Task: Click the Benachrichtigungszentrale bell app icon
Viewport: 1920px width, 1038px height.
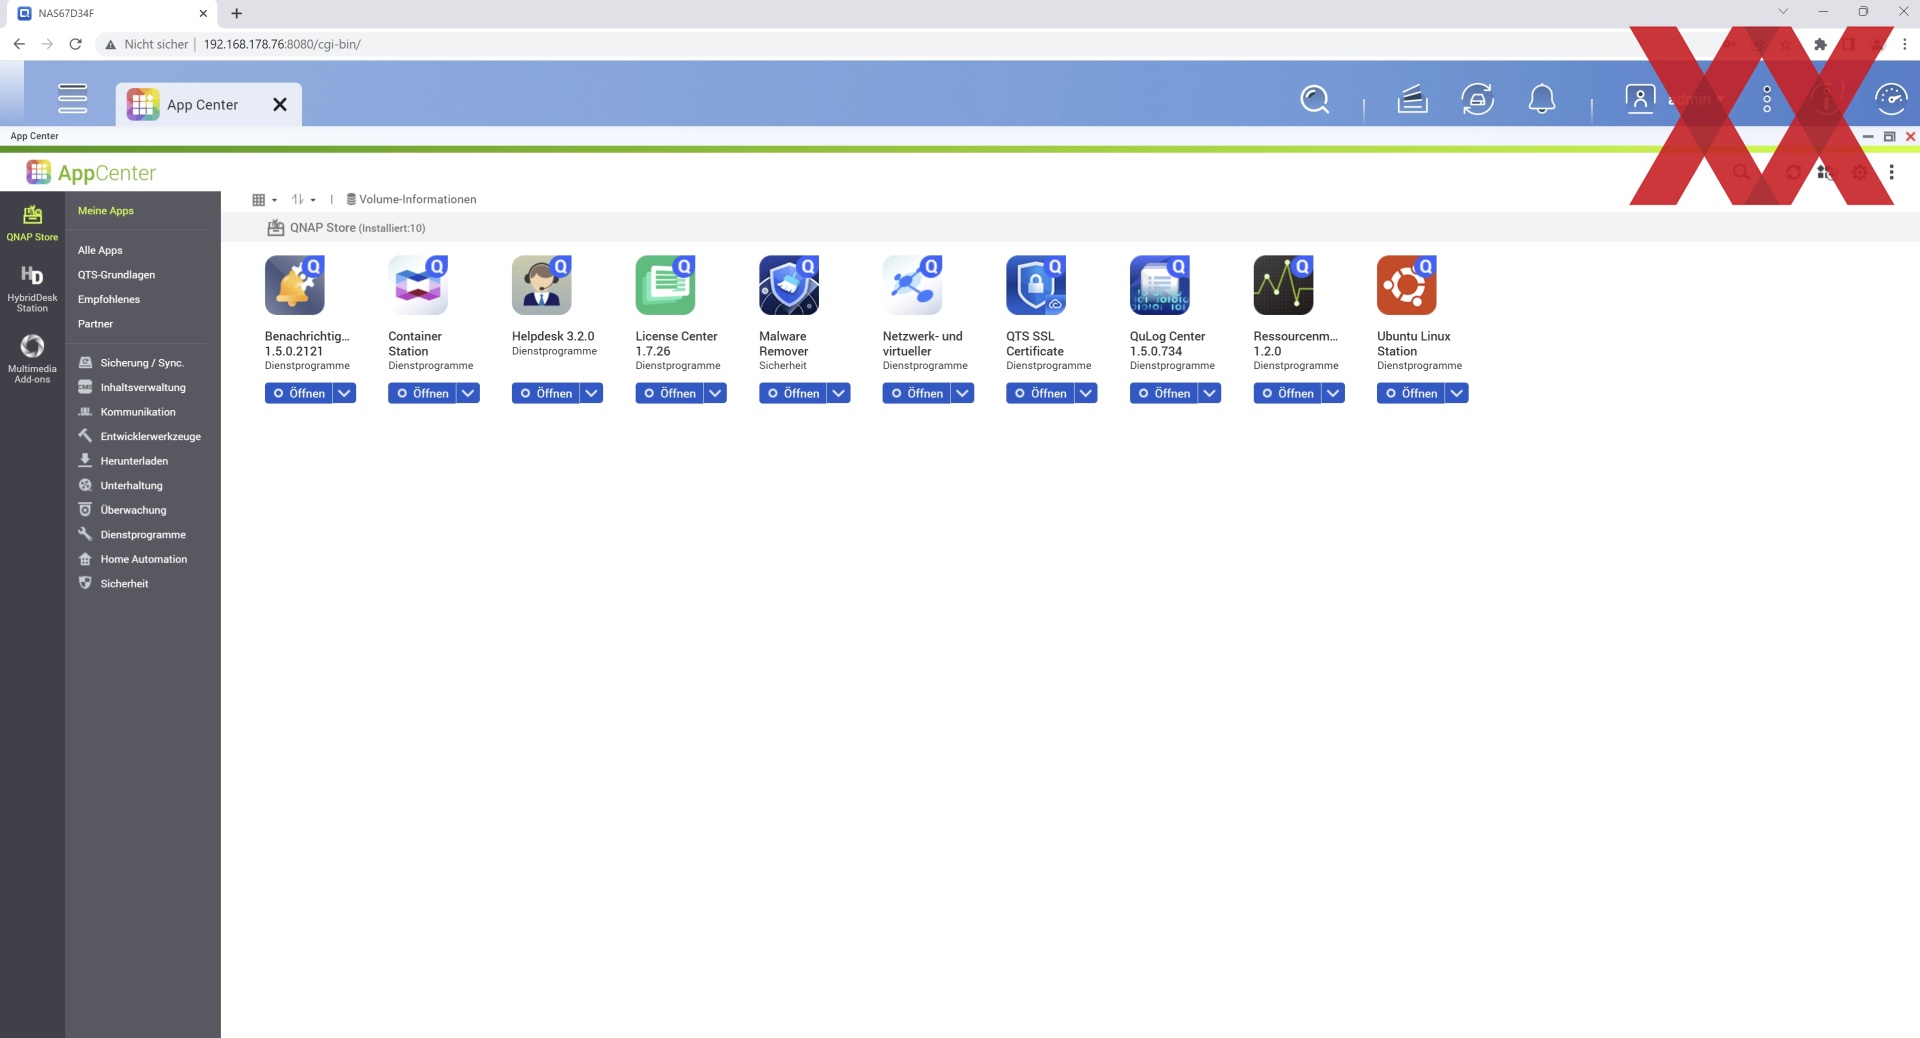Action: pos(295,285)
